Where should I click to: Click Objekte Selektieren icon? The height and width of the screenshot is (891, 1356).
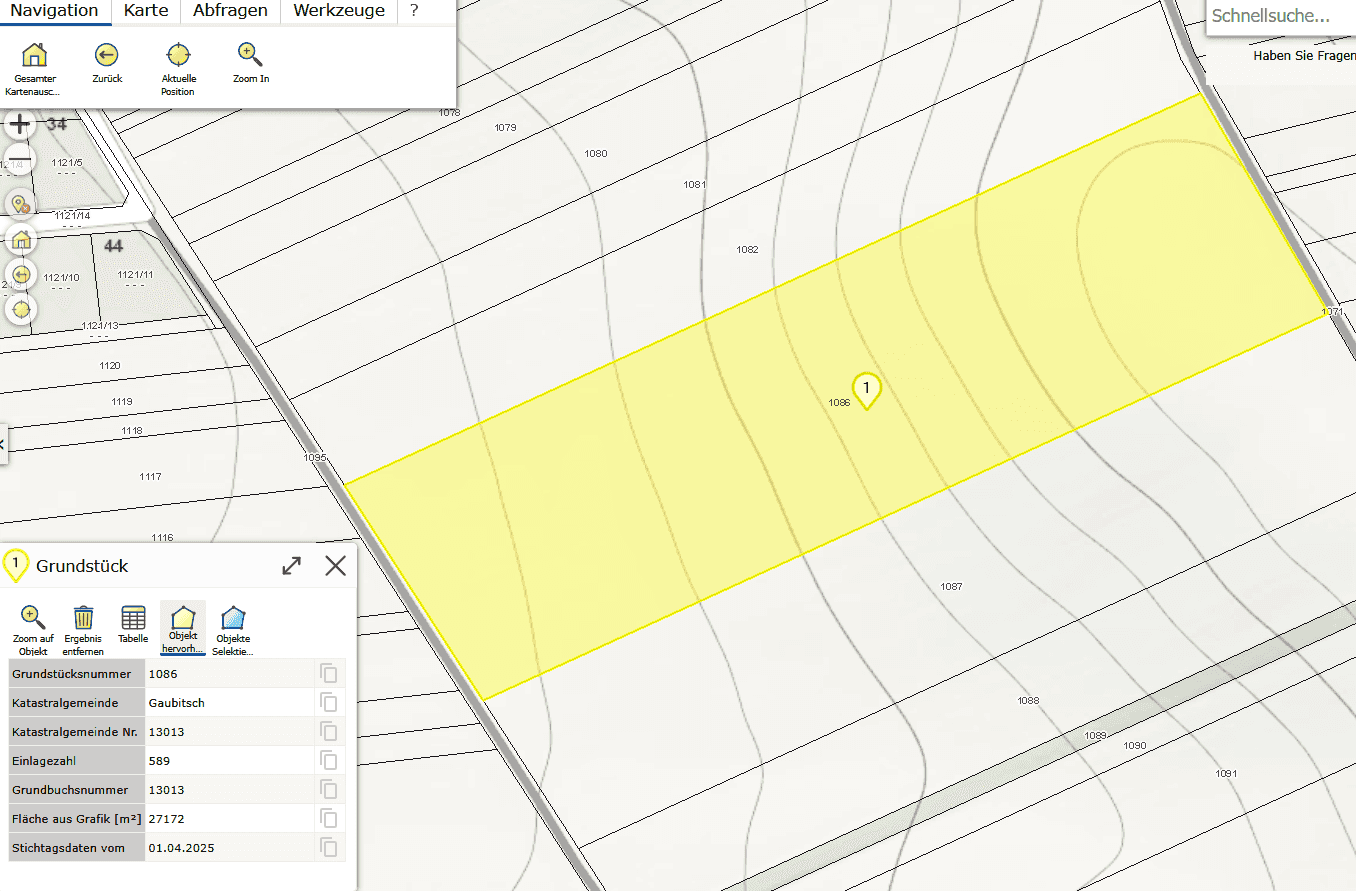click(233, 629)
